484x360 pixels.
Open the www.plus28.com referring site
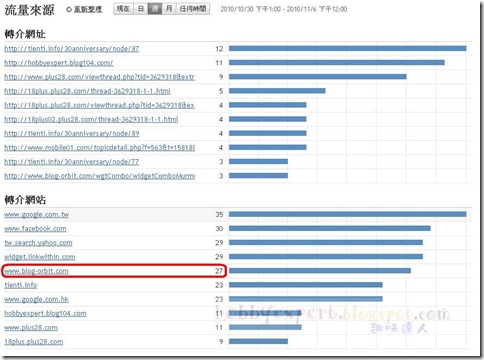point(31,327)
